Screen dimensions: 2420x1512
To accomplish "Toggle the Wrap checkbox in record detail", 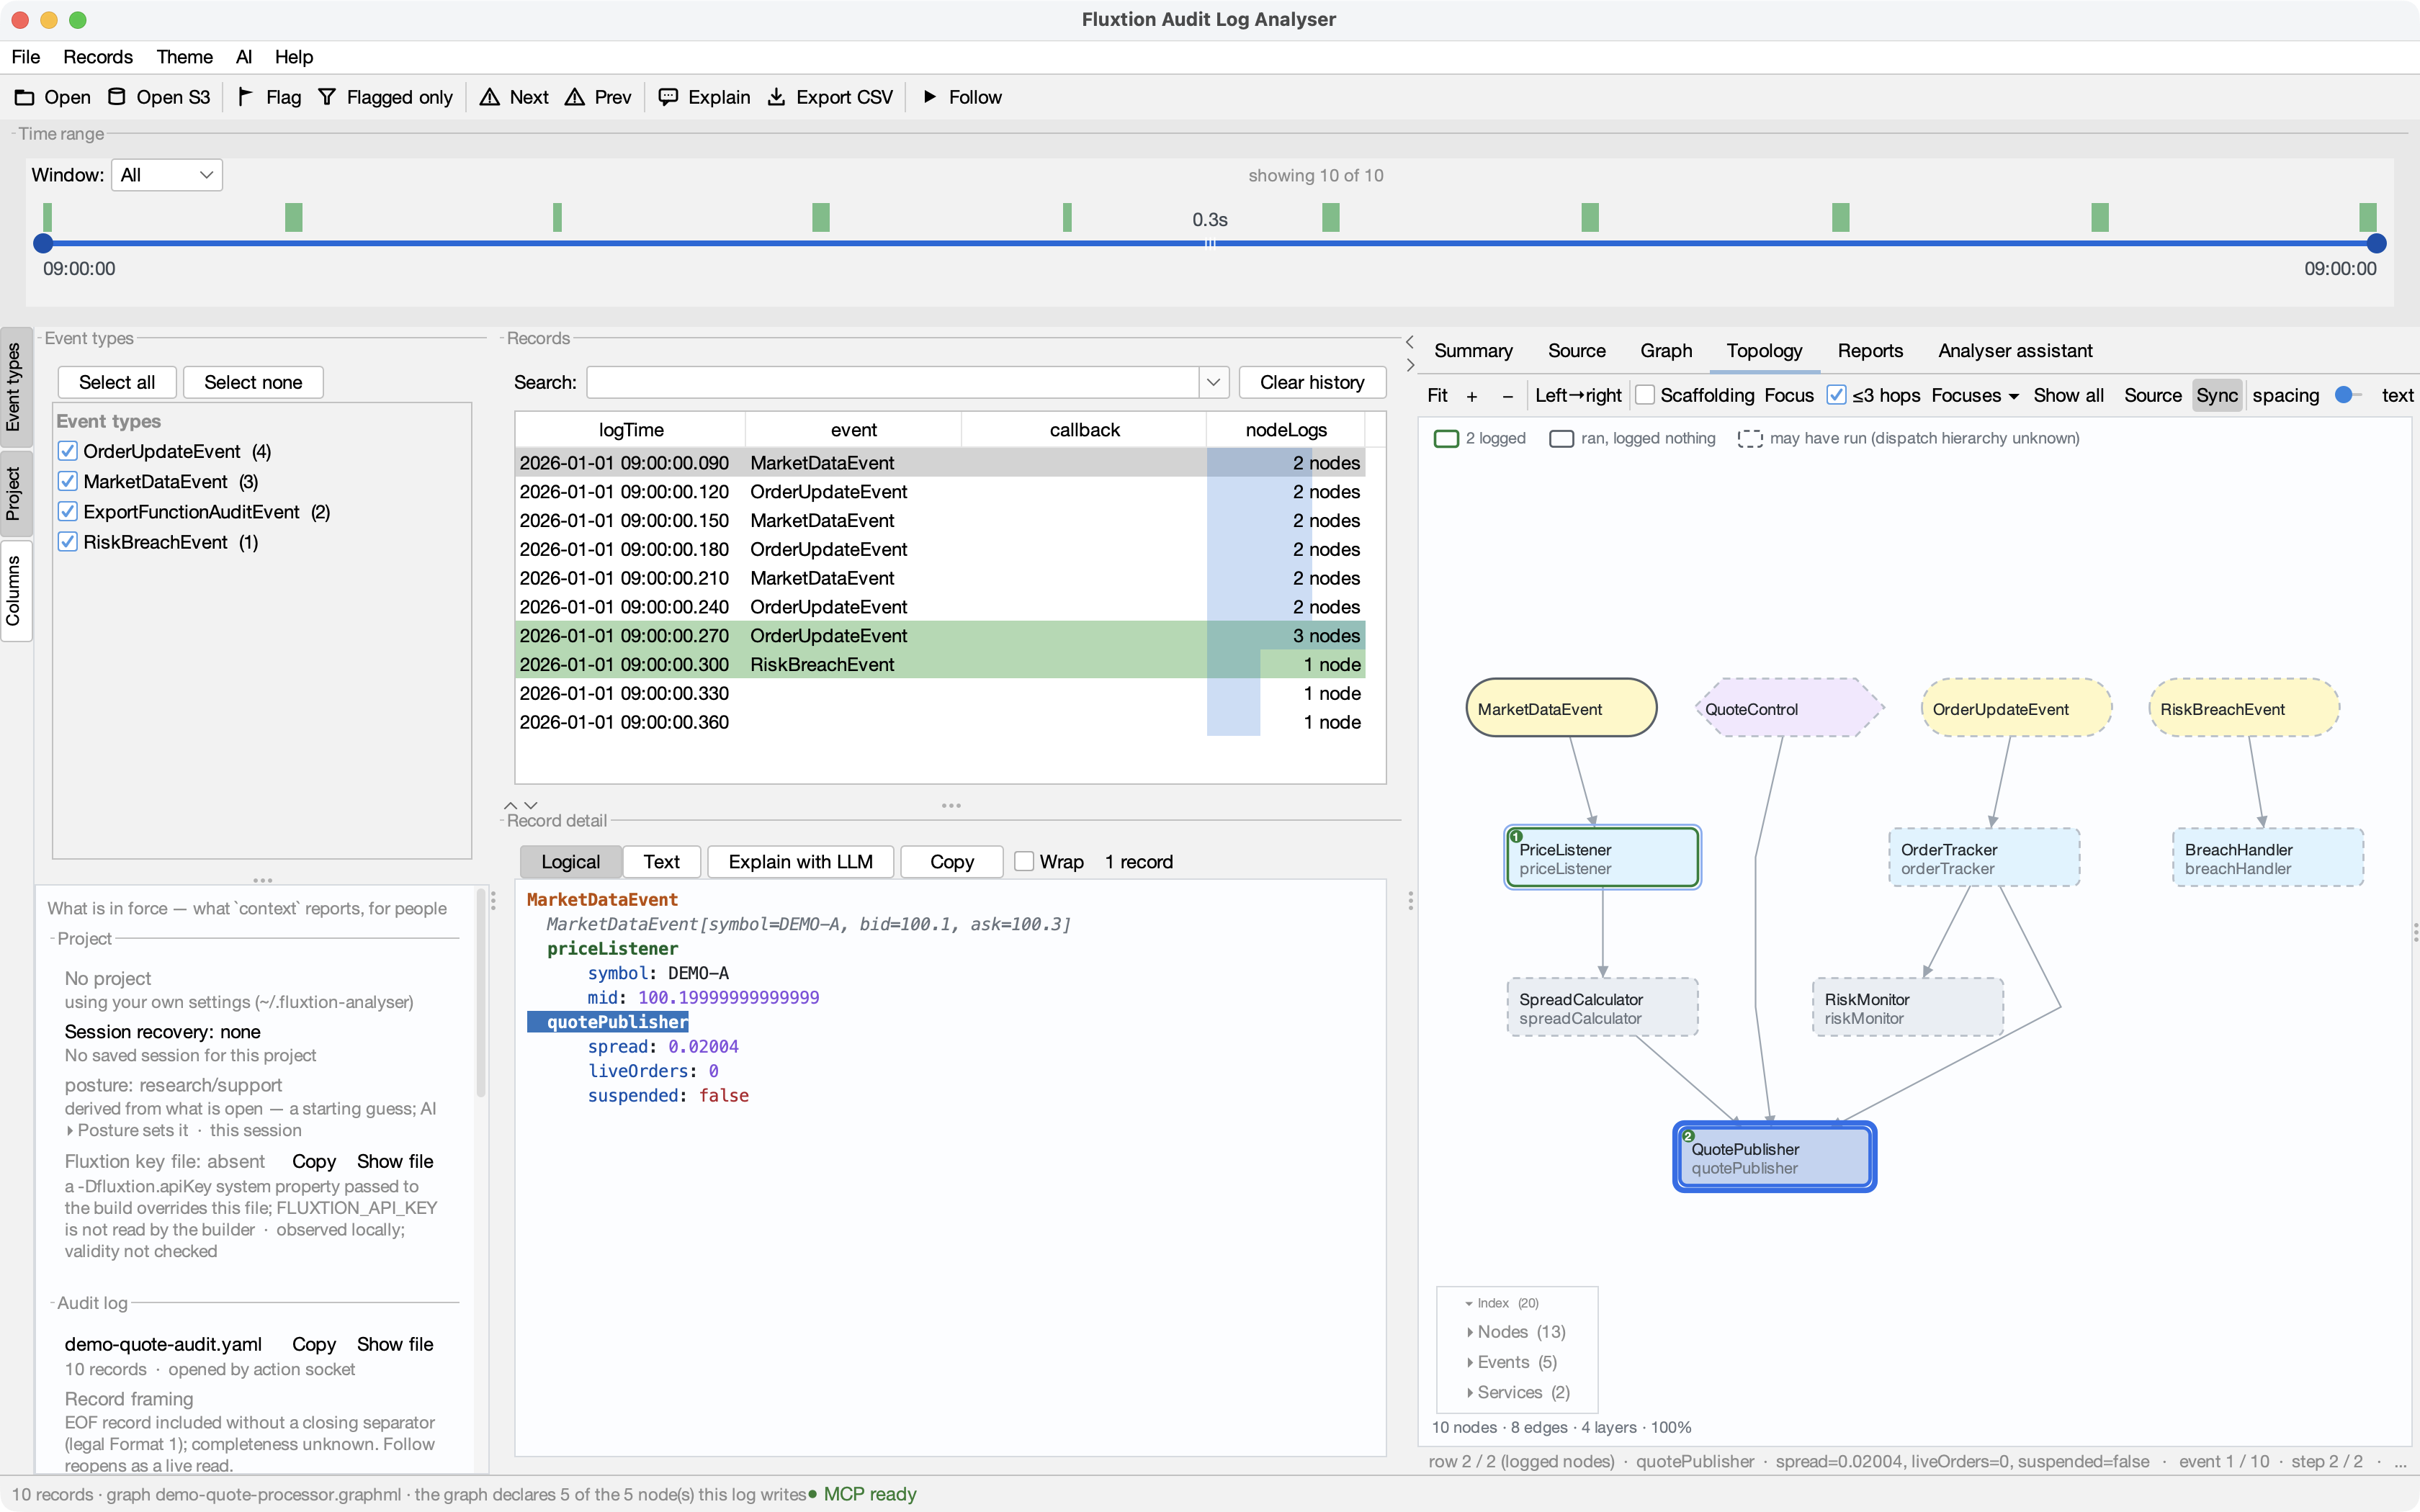I will [1024, 861].
